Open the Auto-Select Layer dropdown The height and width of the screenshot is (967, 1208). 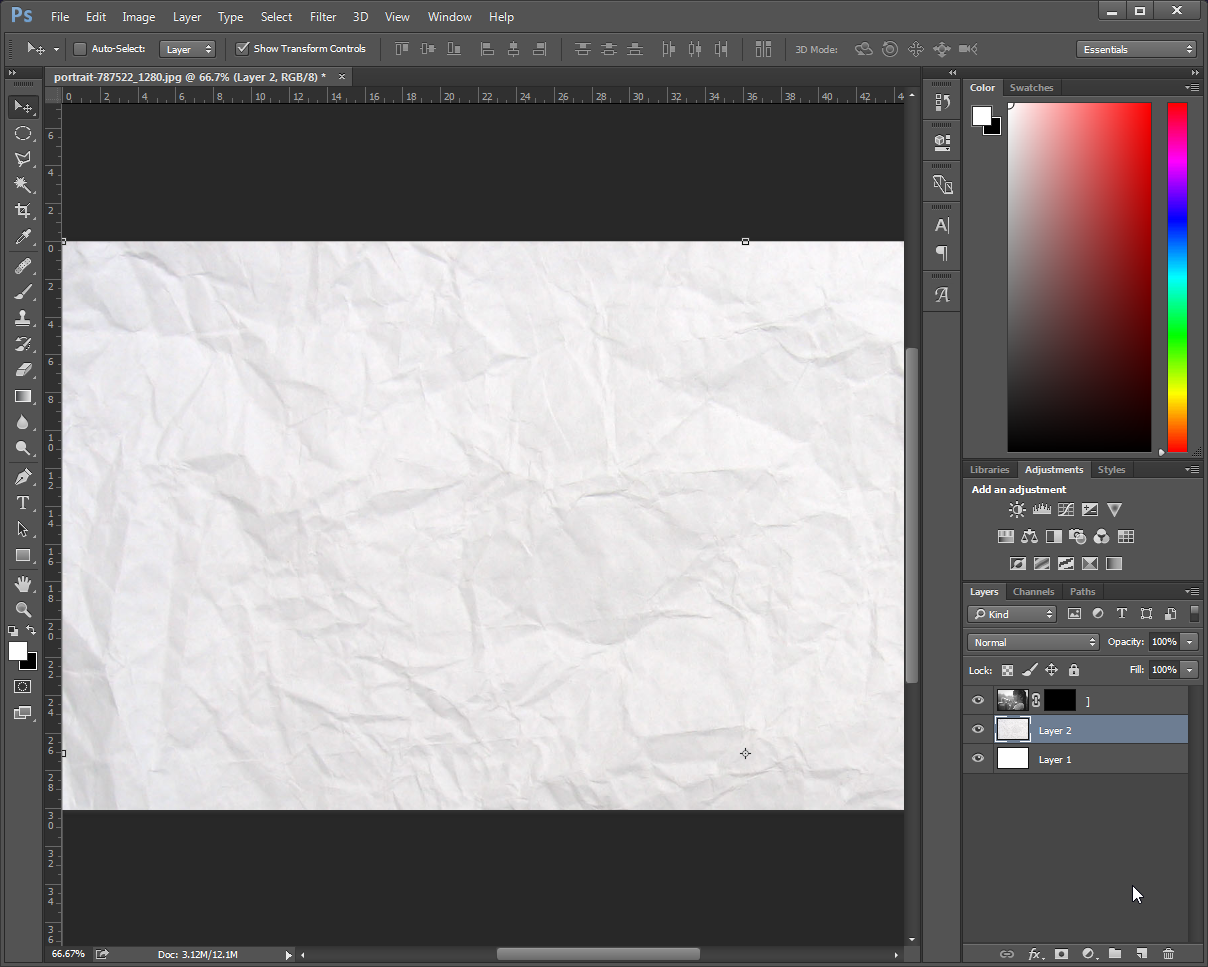[187, 49]
